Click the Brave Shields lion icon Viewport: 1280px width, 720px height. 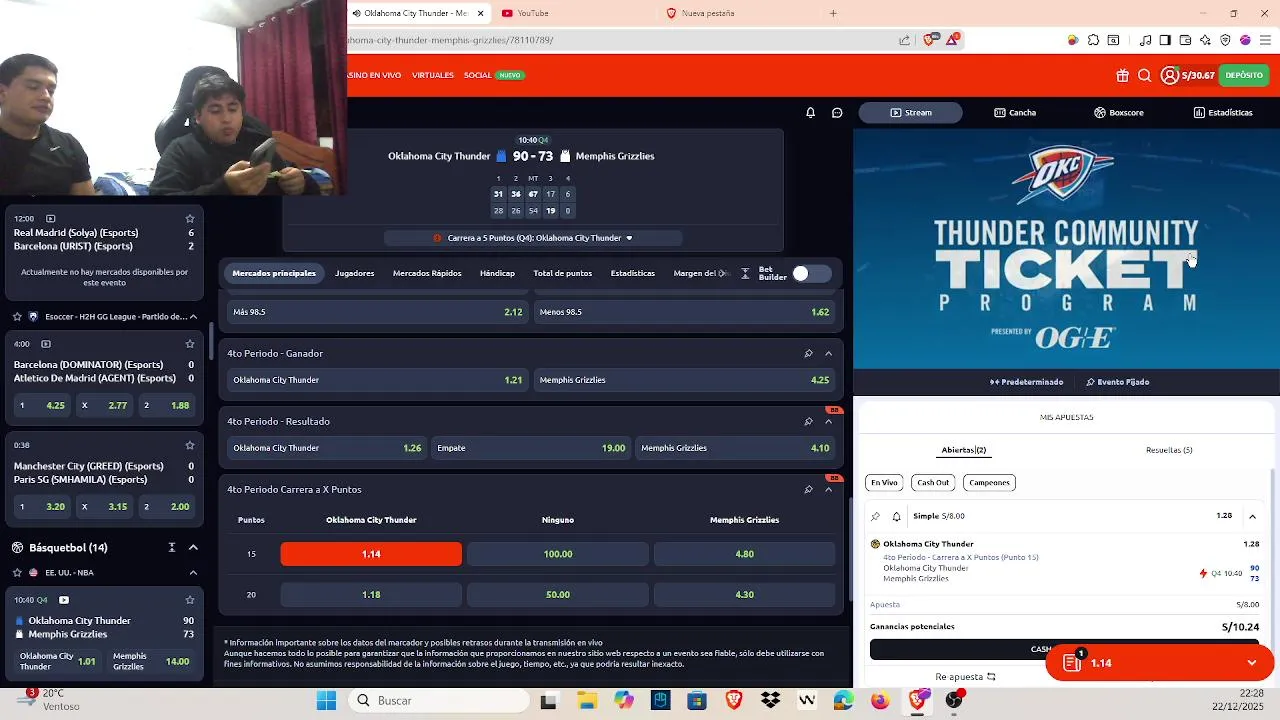tap(930, 40)
